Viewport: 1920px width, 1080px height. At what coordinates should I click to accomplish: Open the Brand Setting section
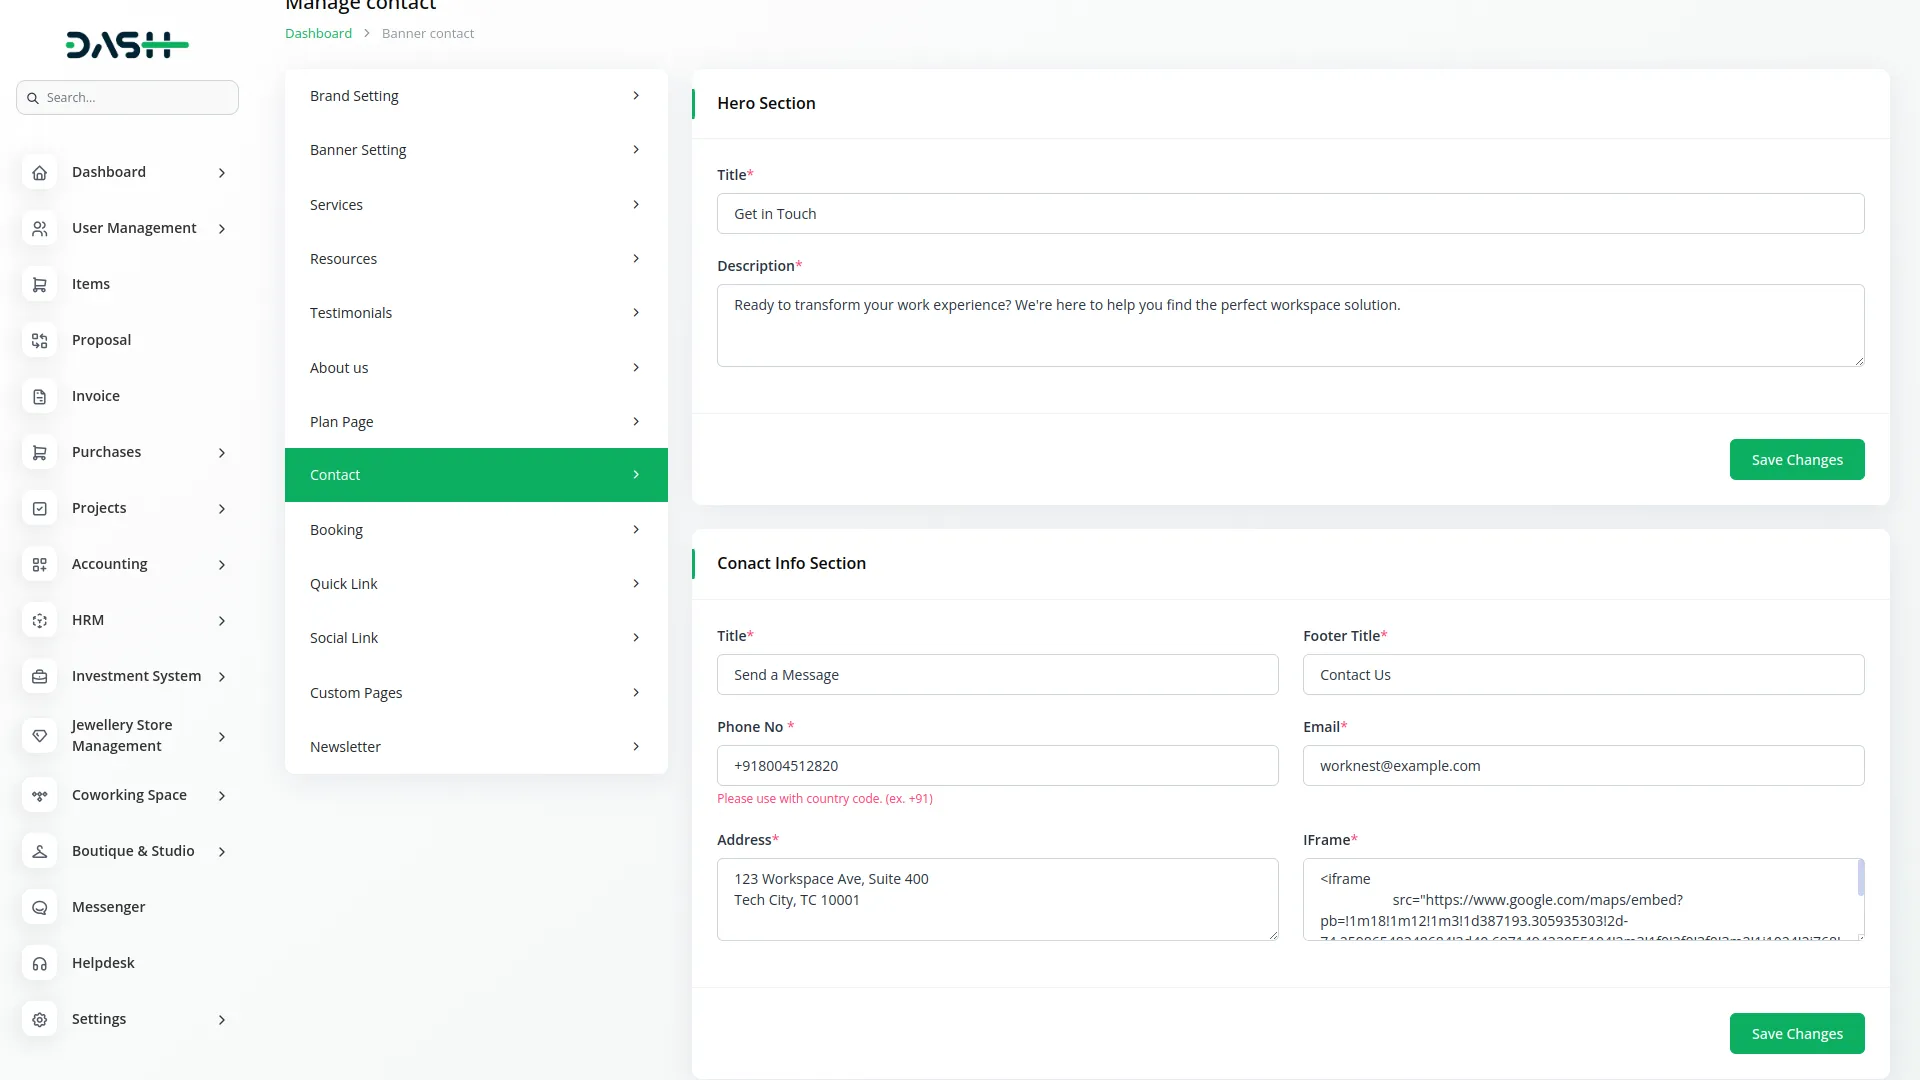[475, 96]
